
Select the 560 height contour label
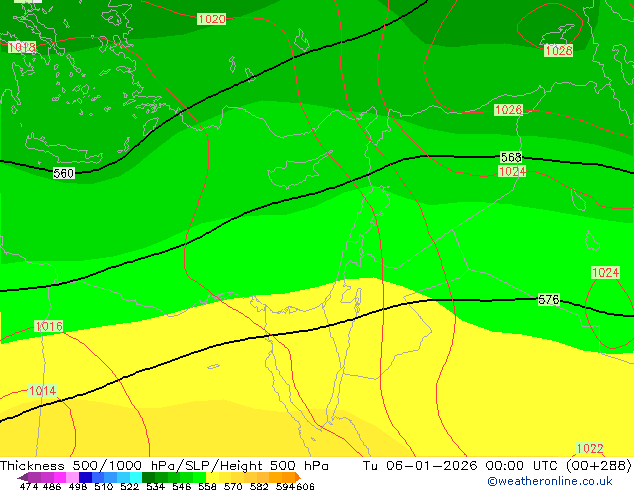[x=63, y=173]
